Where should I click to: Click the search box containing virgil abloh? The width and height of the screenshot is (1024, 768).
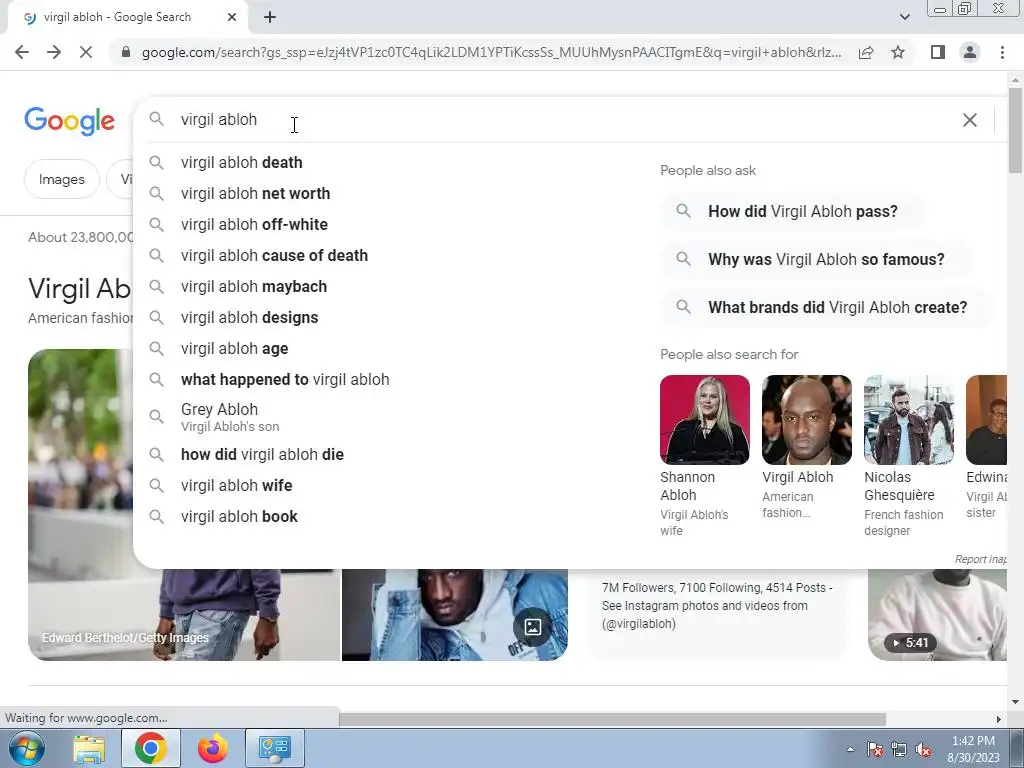(x=562, y=120)
